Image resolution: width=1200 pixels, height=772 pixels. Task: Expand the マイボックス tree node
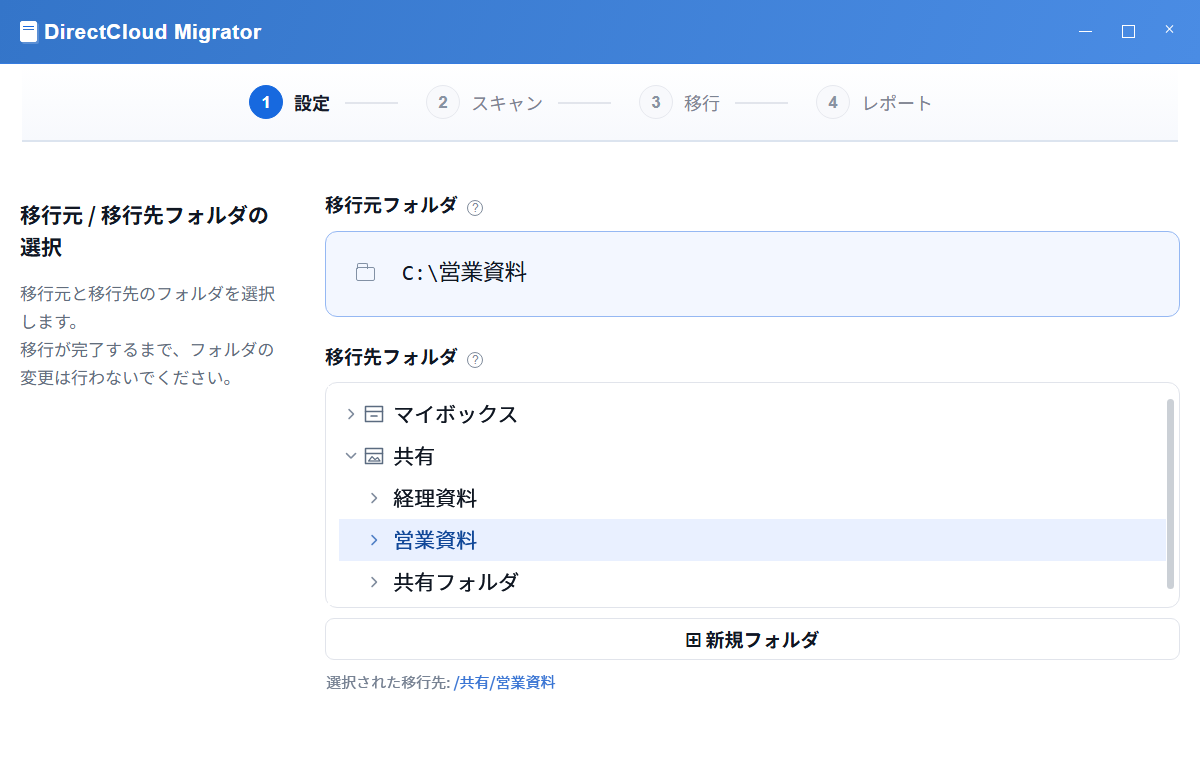[x=350, y=414]
